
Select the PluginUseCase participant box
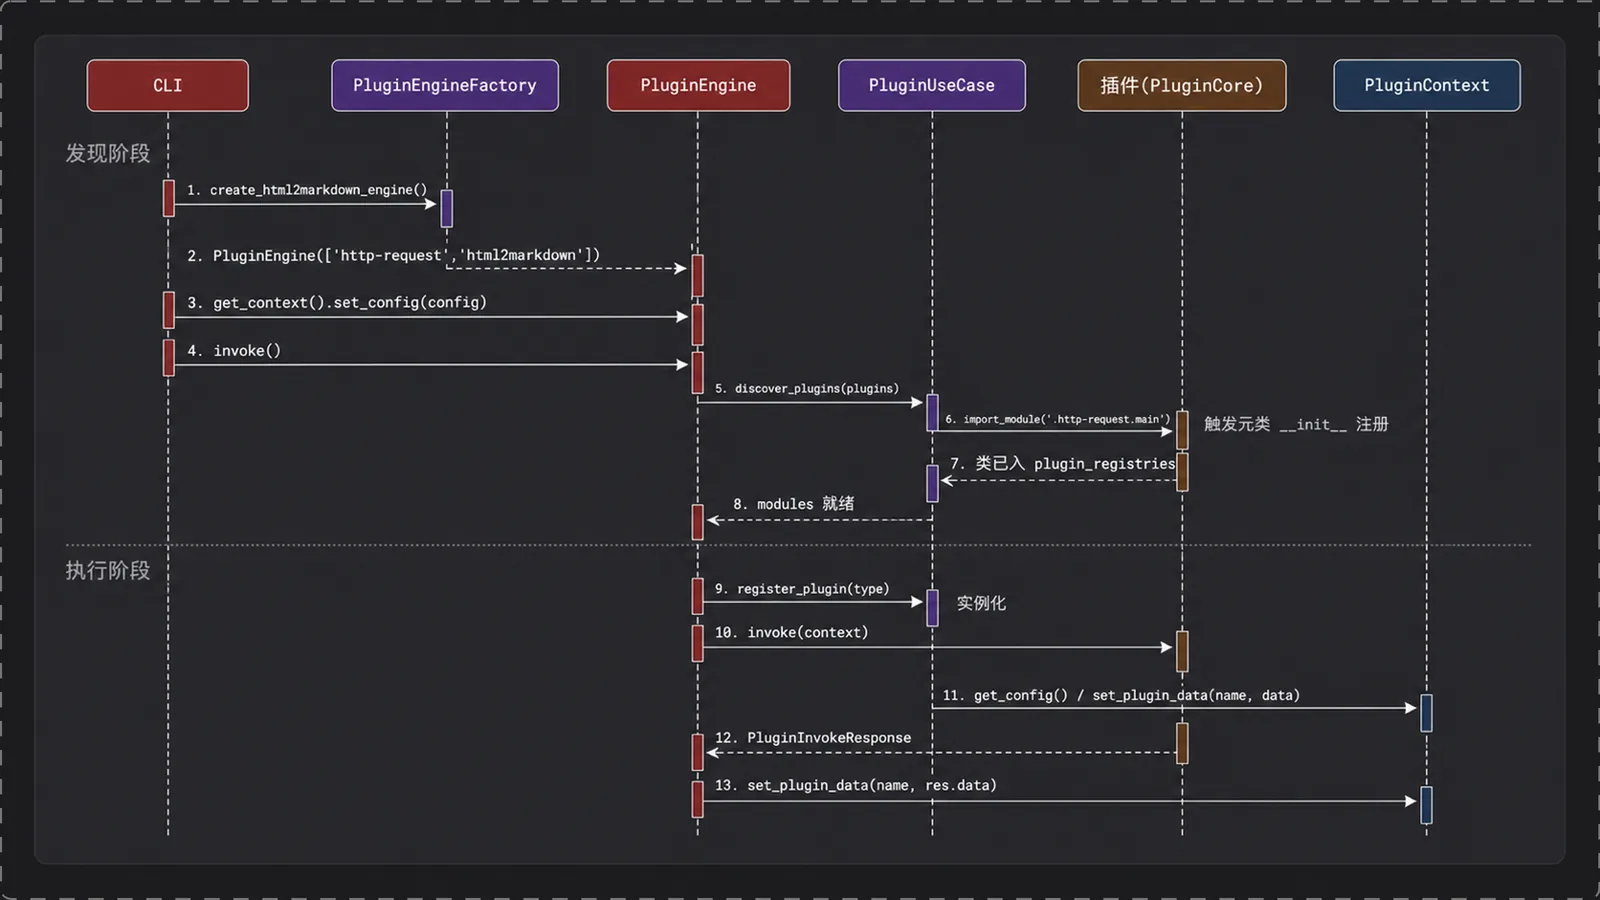click(932, 85)
